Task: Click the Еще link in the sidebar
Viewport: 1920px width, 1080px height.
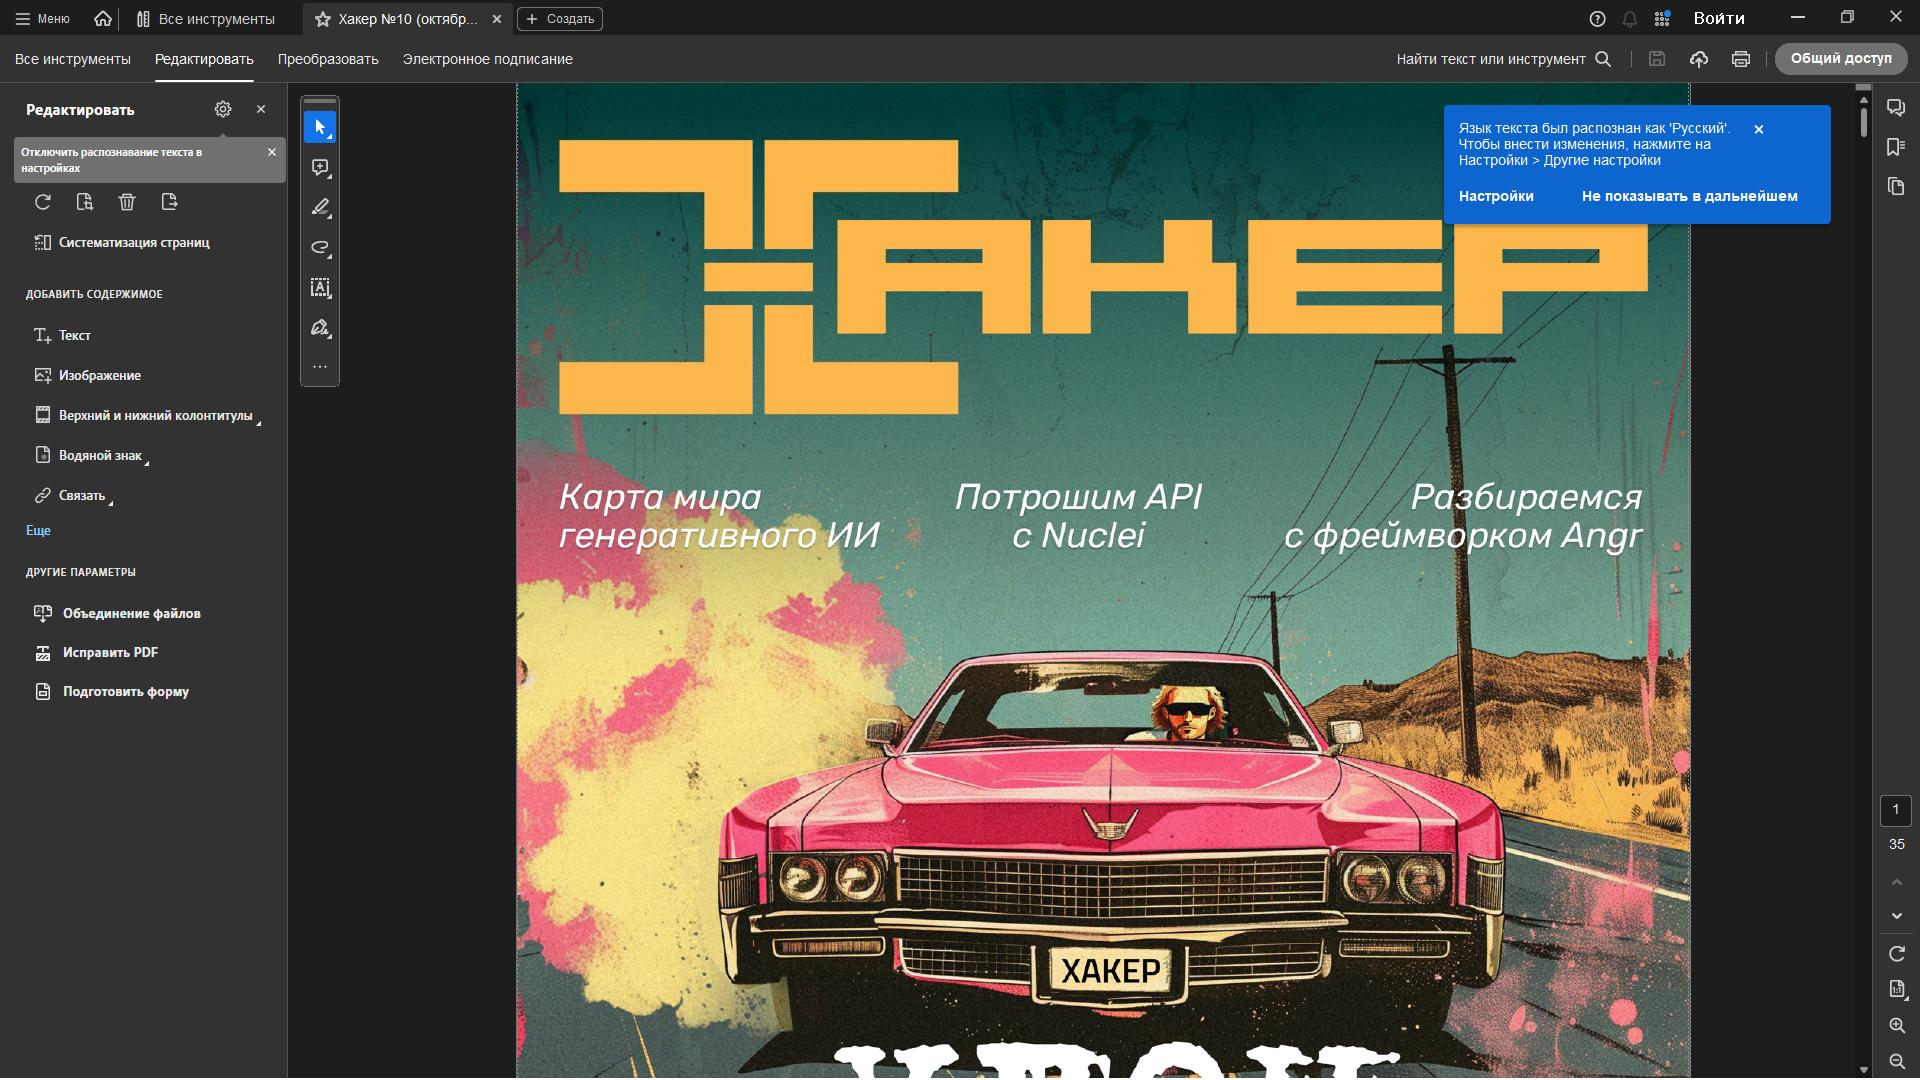Action: [38, 531]
